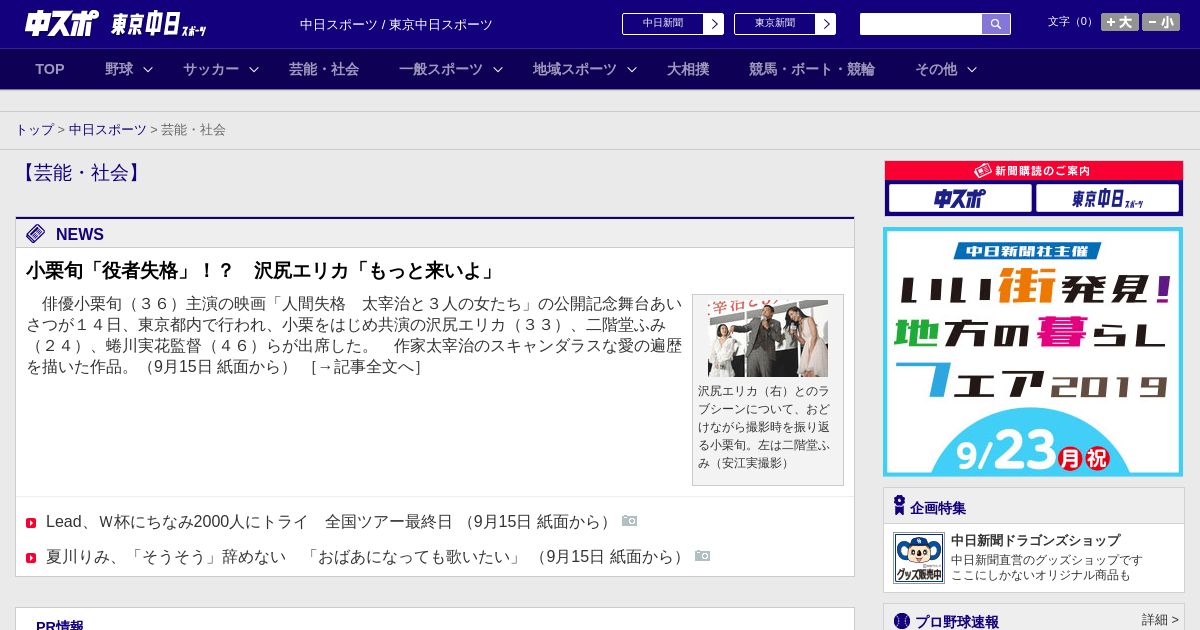Click the camera icon beside Lead article

click(630, 521)
